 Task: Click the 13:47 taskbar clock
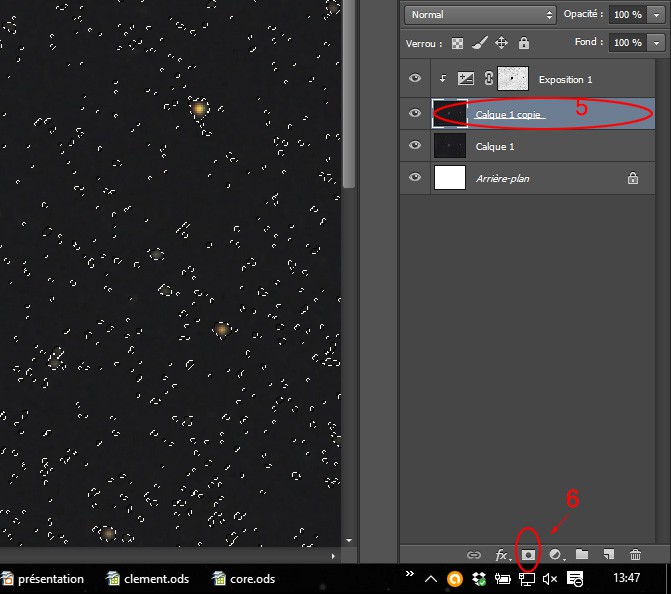[626, 578]
